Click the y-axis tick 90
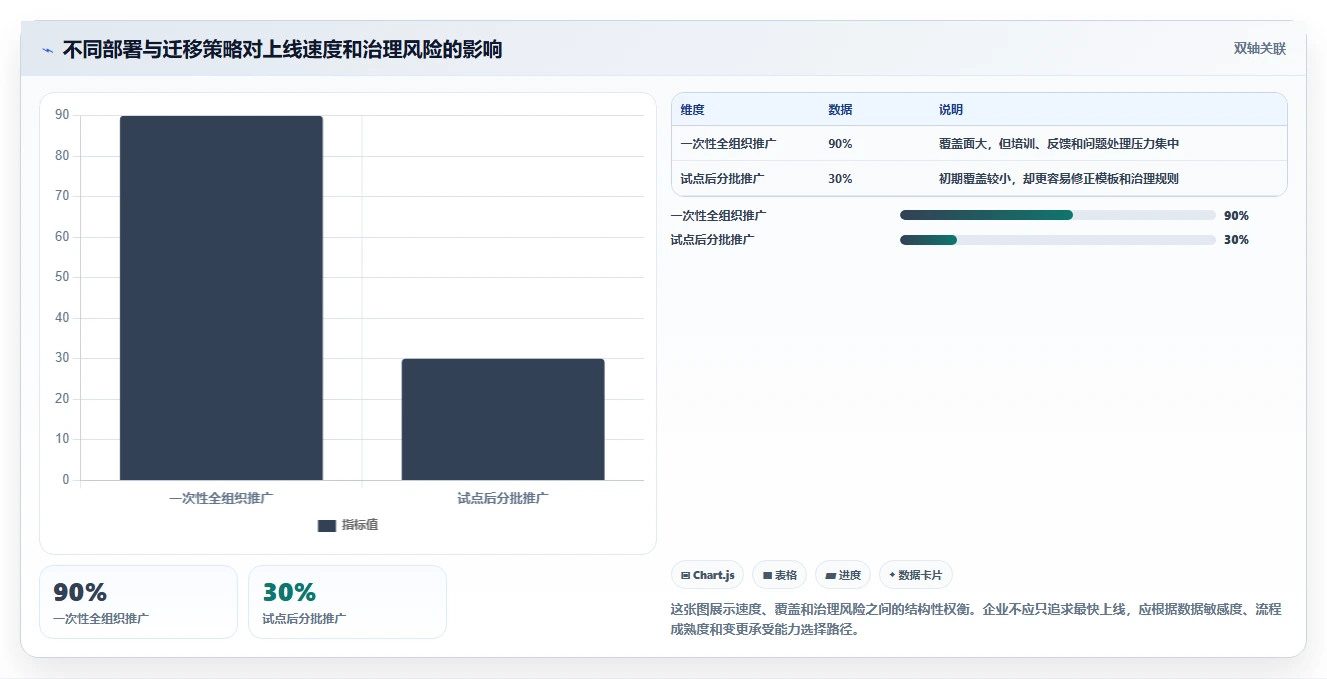The image size is (1327, 679). pyautogui.click(x=62, y=115)
